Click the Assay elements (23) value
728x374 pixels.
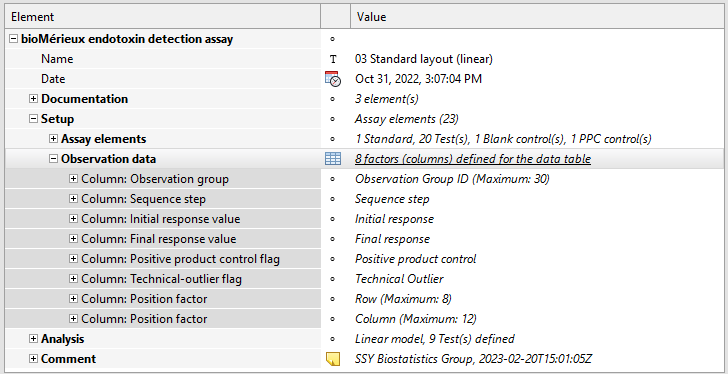pos(407,119)
